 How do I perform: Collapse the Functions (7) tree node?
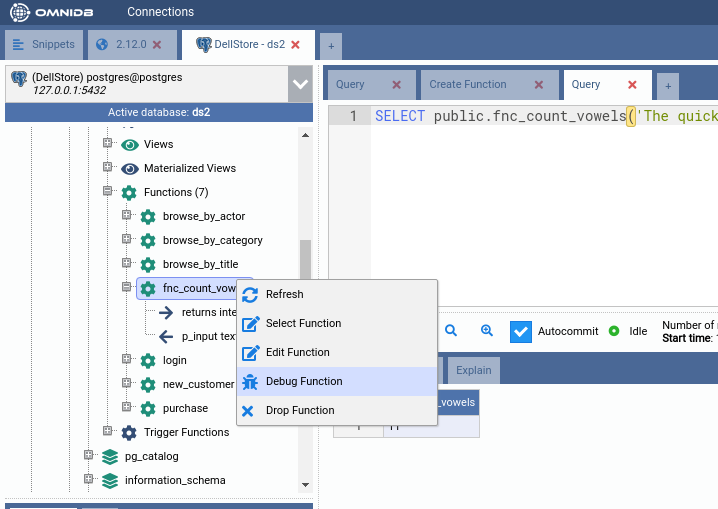click(107, 192)
